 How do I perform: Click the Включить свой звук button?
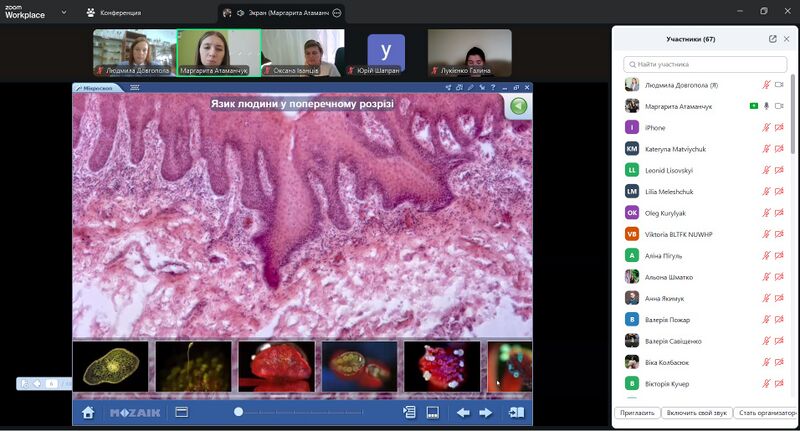[x=695, y=412]
